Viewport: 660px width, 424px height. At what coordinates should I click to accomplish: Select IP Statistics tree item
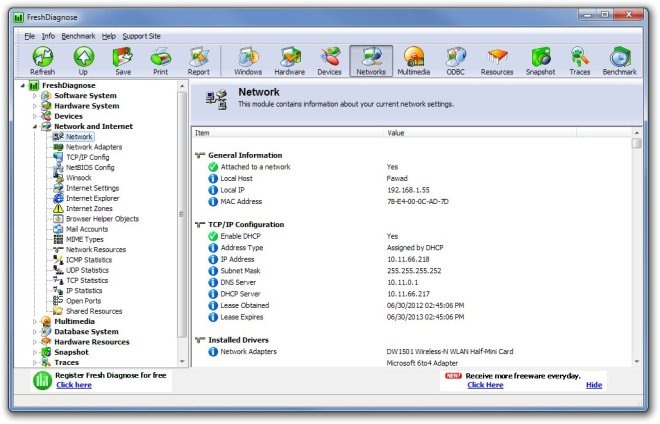tap(84, 291)
